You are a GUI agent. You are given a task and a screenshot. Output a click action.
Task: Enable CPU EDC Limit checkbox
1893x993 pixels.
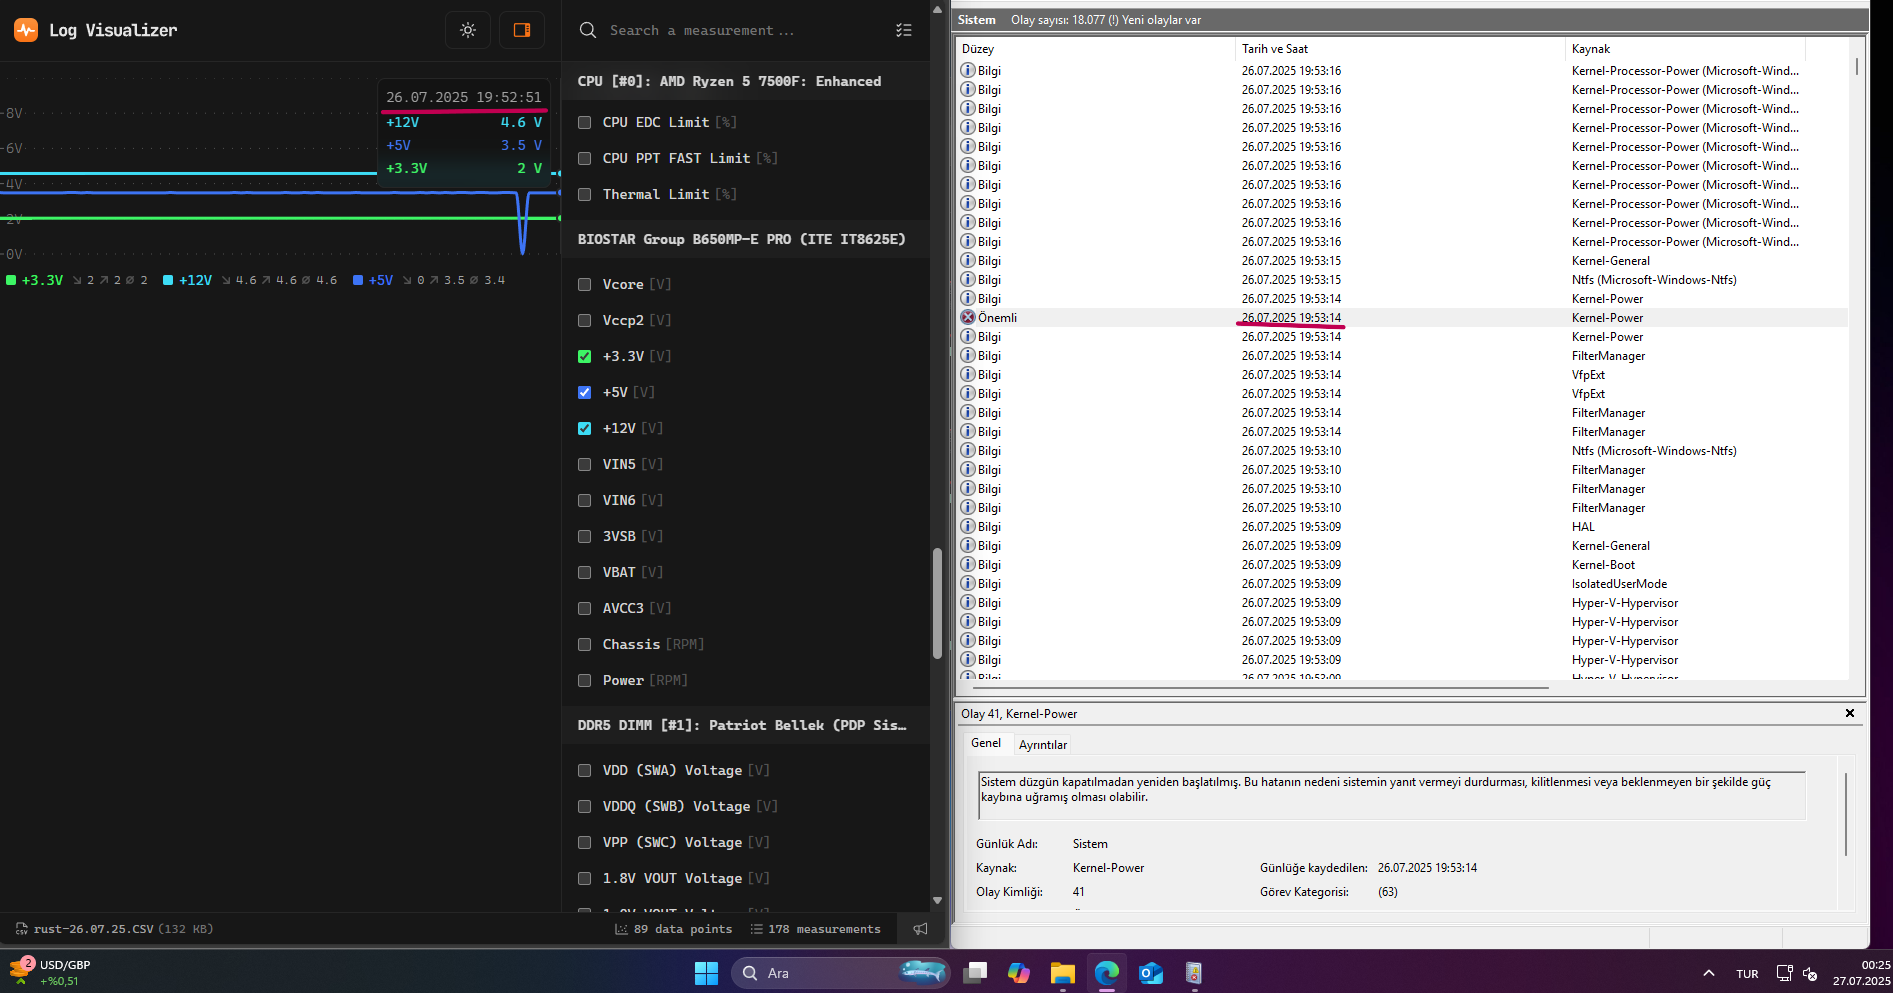coord(585,122)
